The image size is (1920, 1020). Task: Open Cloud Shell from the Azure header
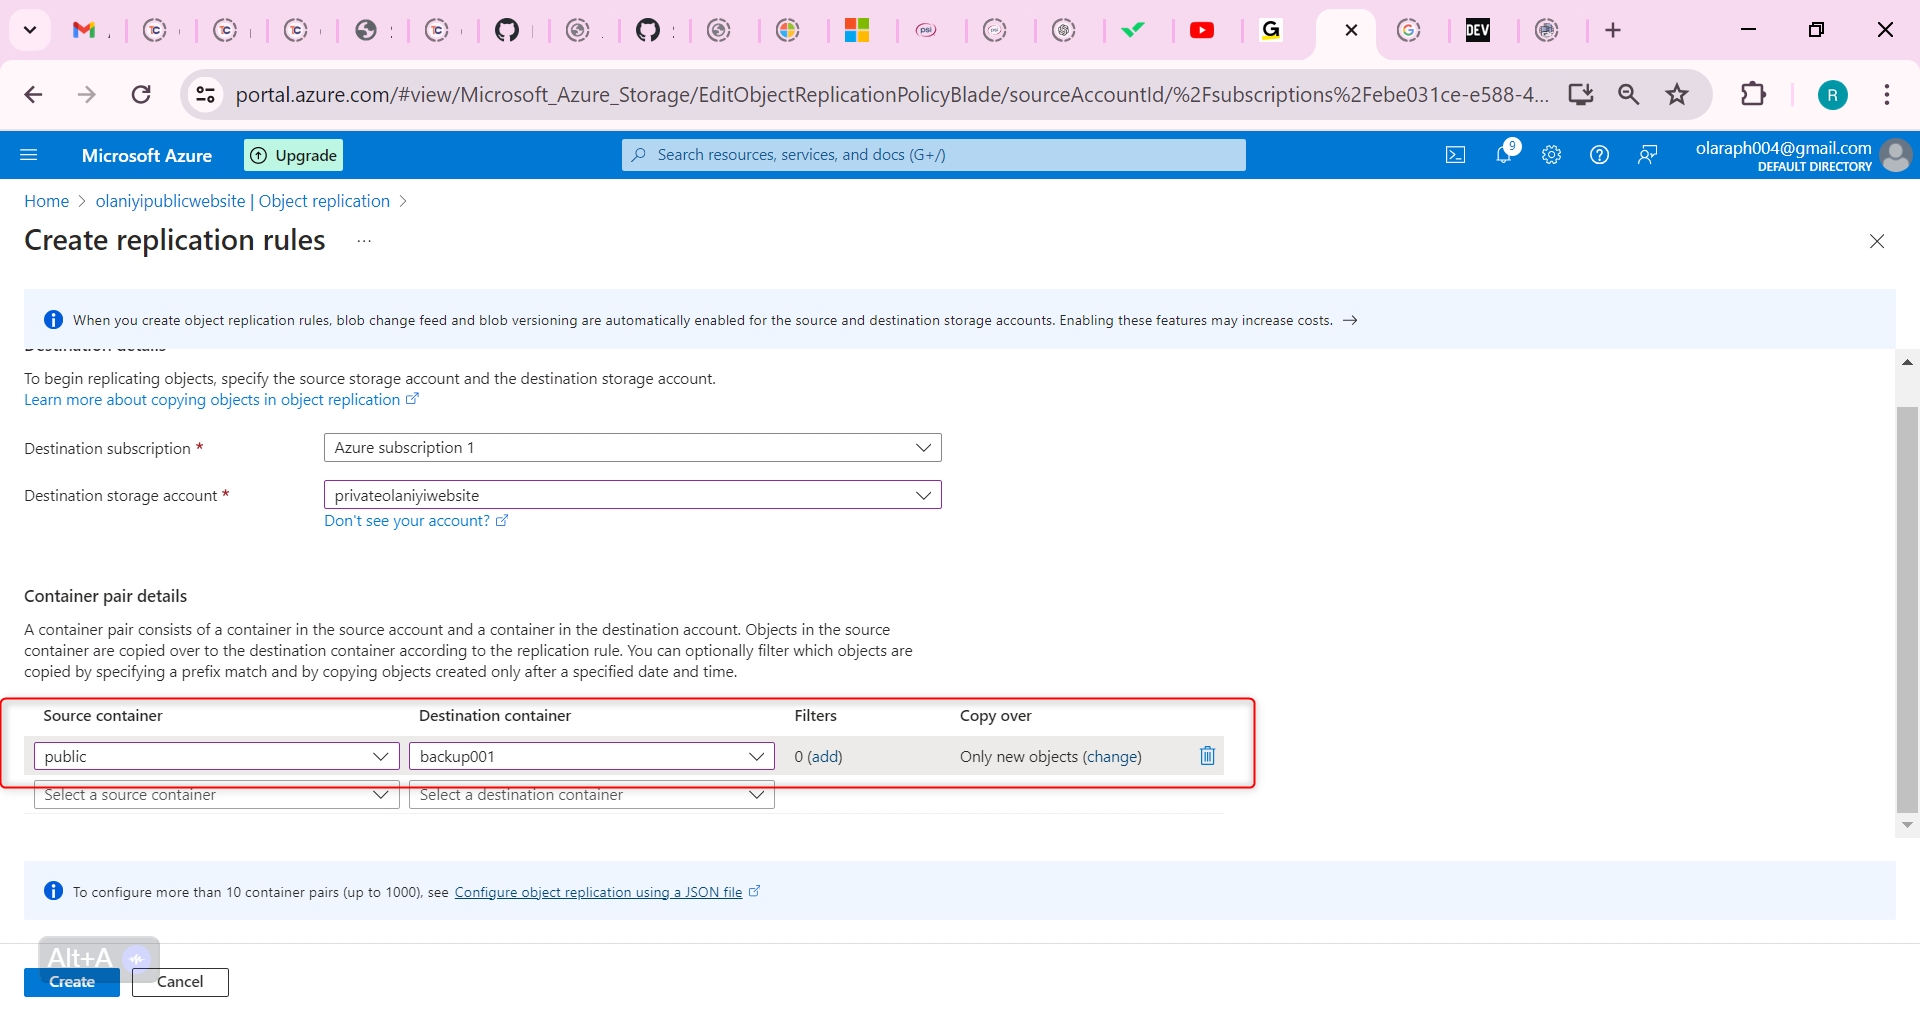pos(1455,155)
